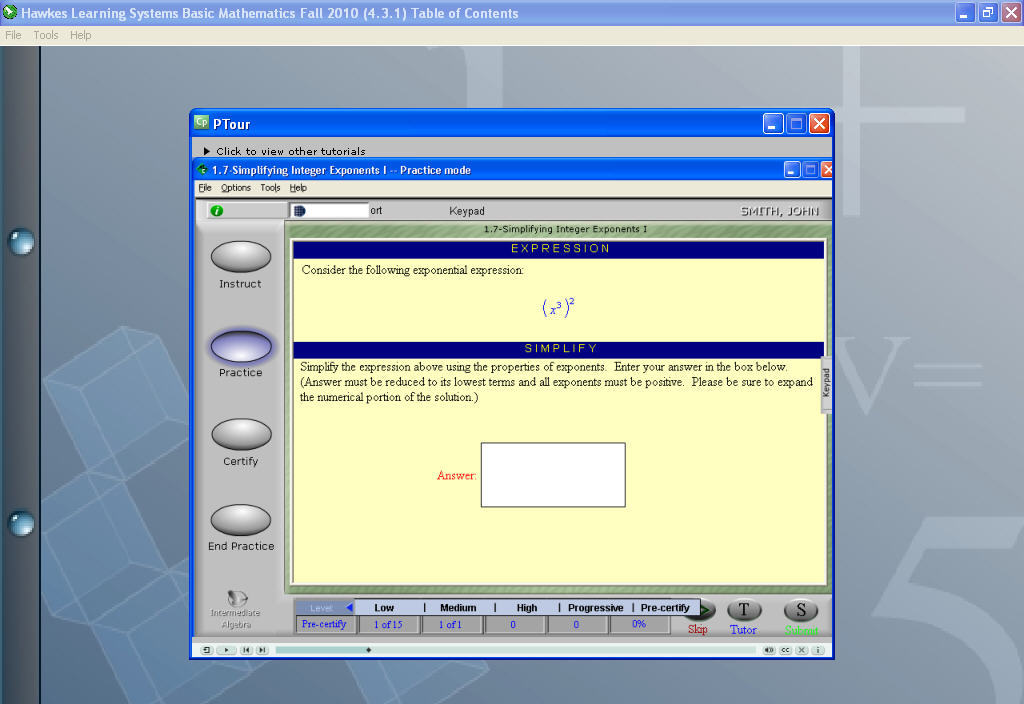Click the diamond playhead marker

click(368, 650)
